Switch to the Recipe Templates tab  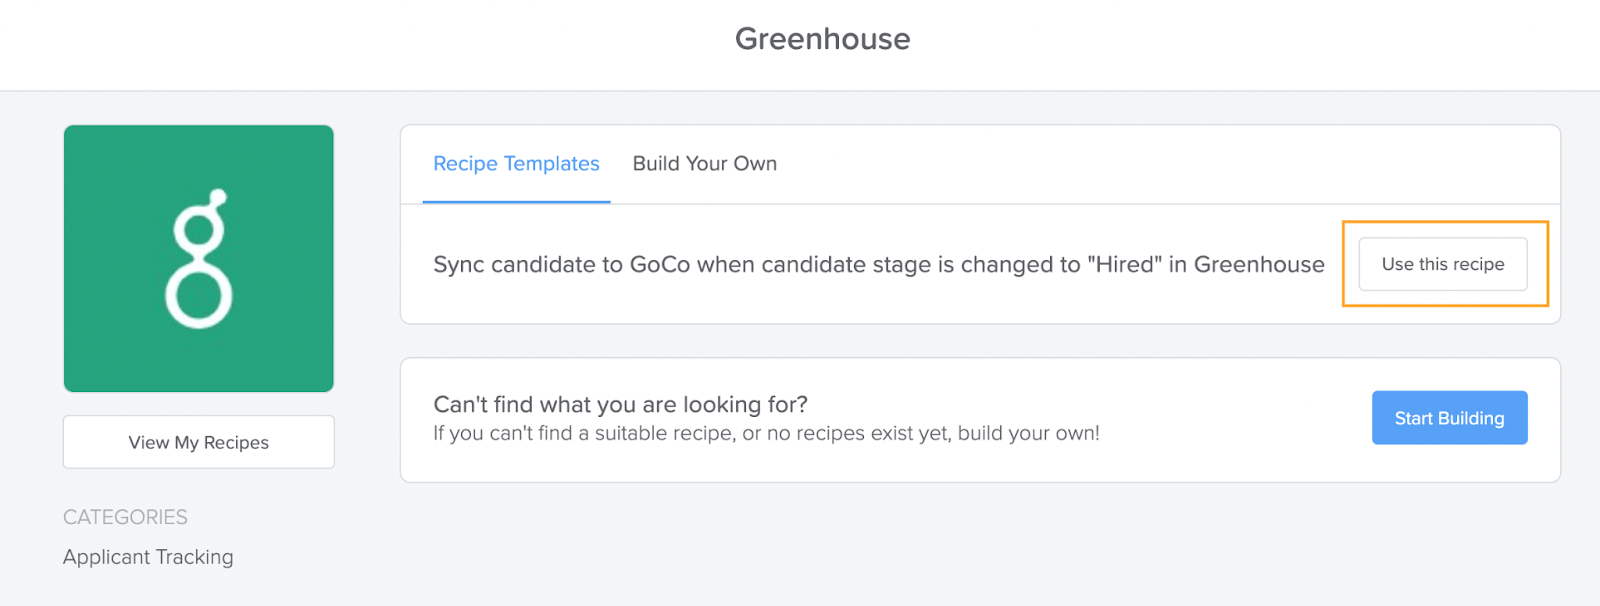pyautogui.click(x=516, y=164)
